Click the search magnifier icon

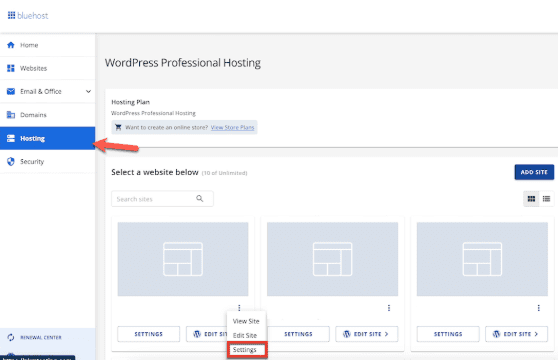pyautogui.click(x=200, y=198)
